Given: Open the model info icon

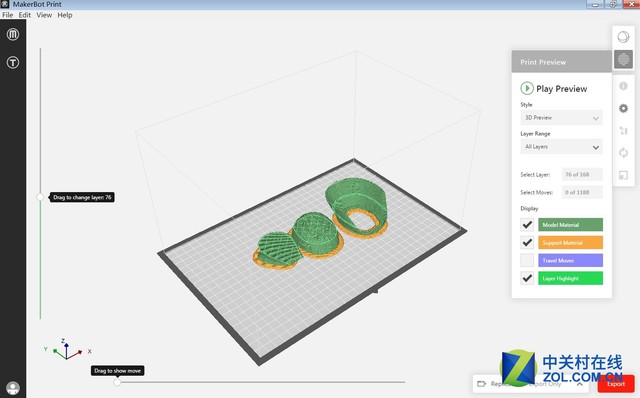Looking at the screenshot, I should [x=623, y=86].
